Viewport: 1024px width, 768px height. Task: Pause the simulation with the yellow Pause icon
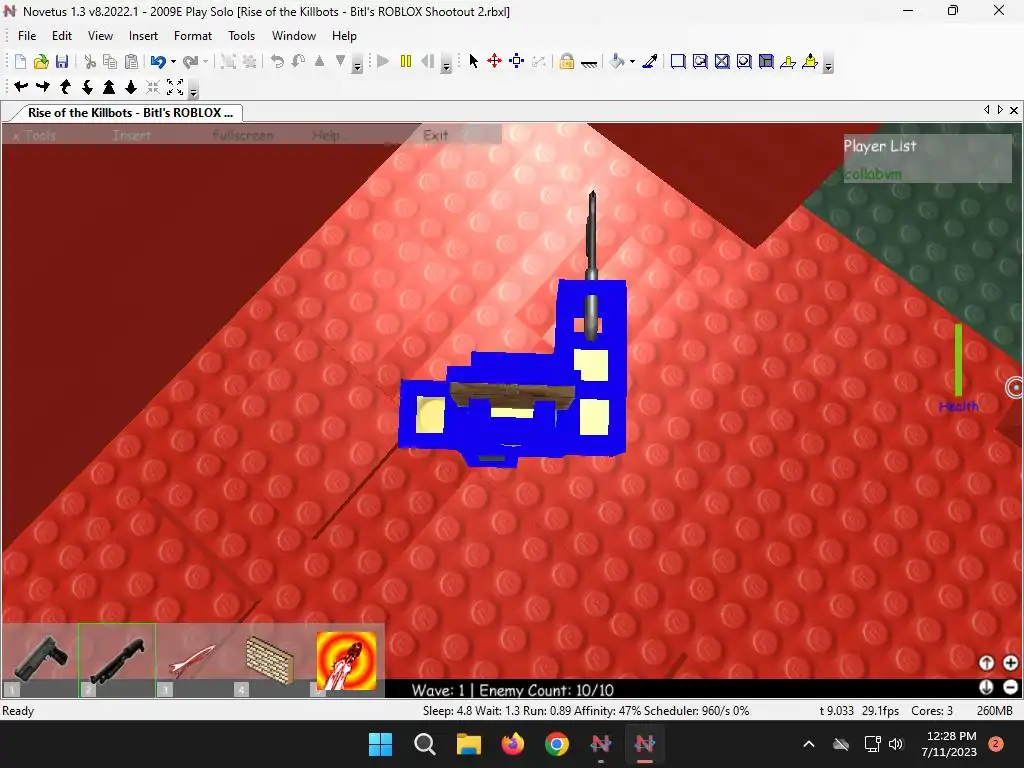pos(406,61)
